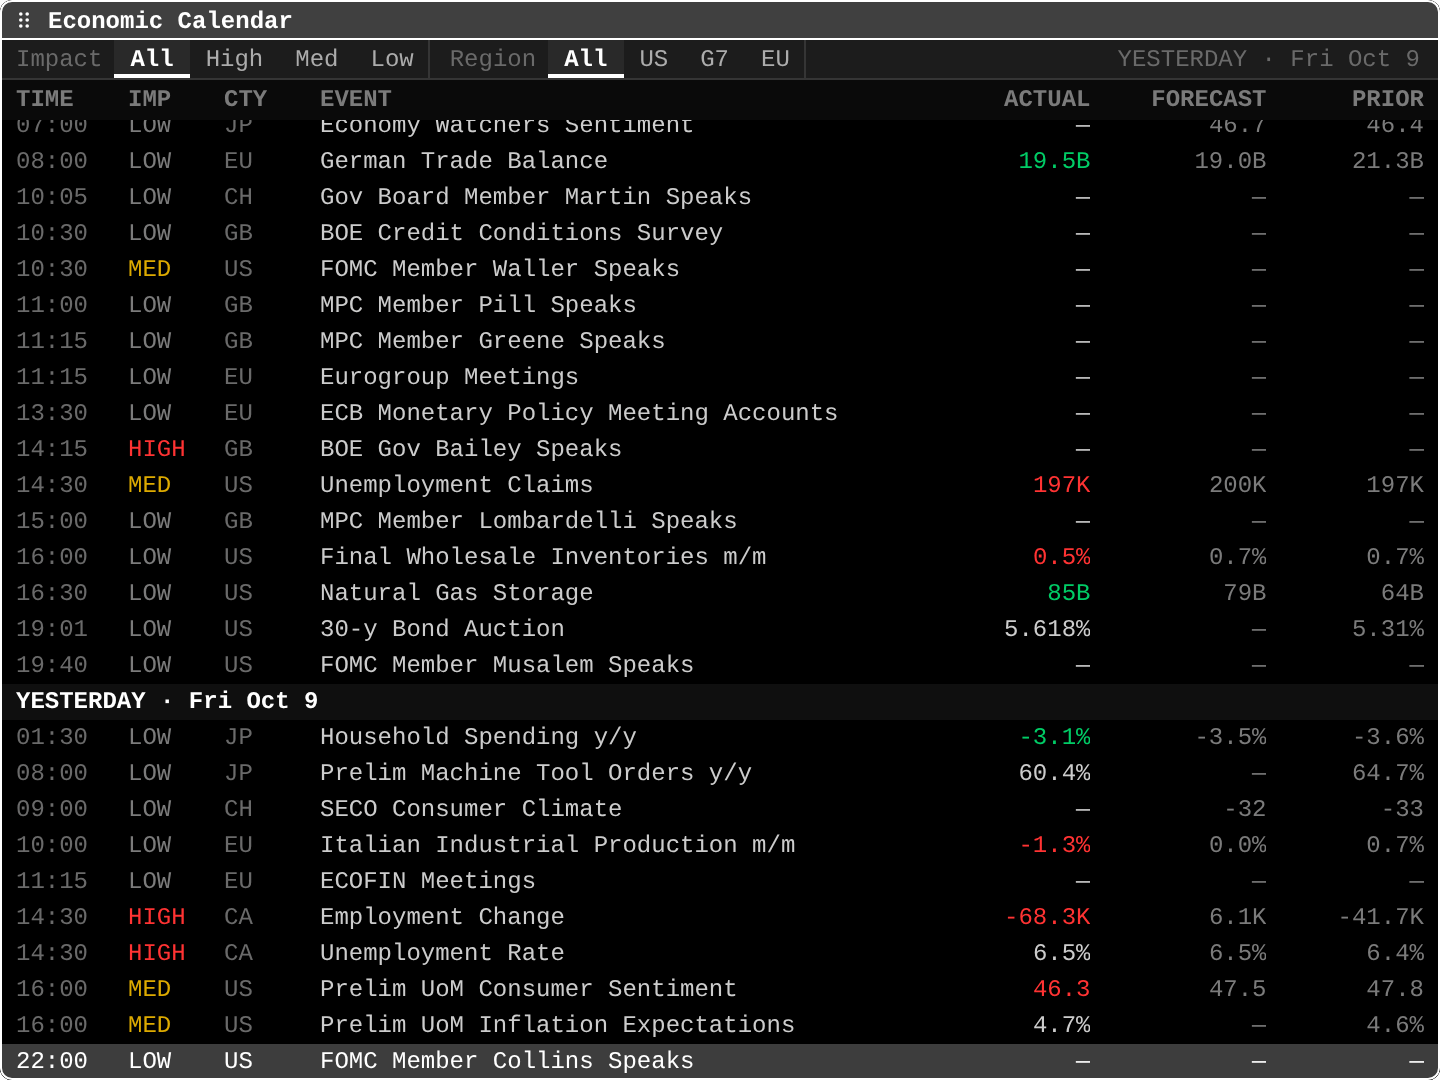Open the Natural Gas Storage event

click(x=720, y=593)
